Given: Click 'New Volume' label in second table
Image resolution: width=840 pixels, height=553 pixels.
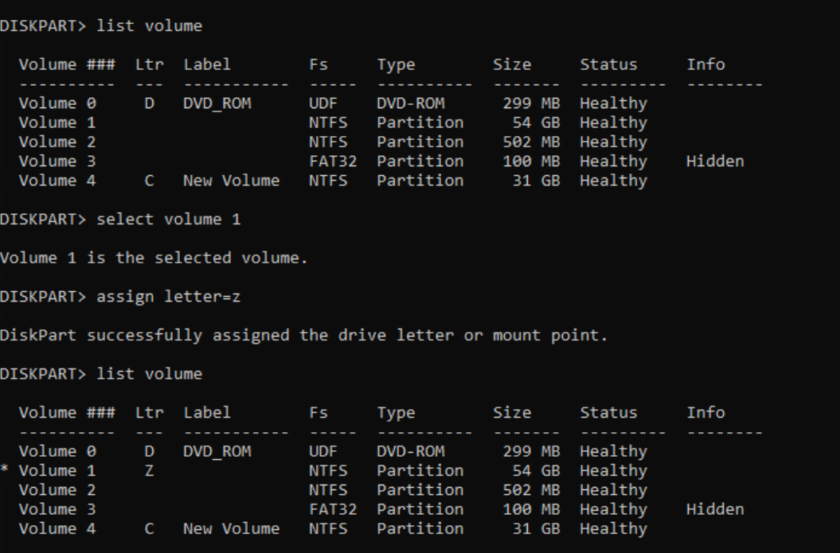Looking at the screenshot, I should [231, 529].
